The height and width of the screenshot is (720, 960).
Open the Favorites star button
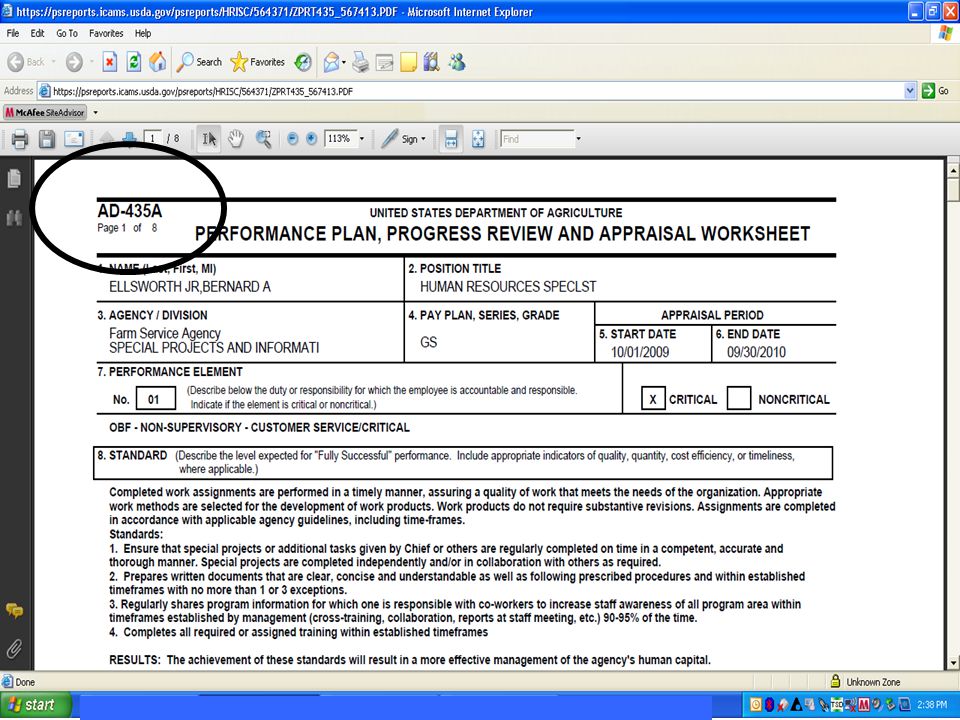click(x=258, y=62)
